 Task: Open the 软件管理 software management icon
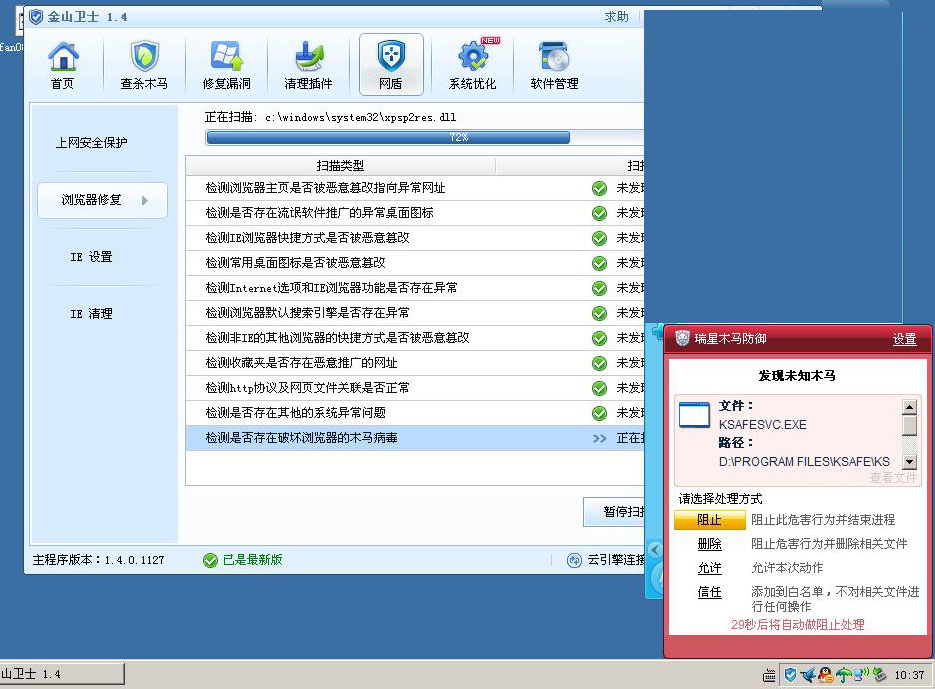(x=555, y=64)
